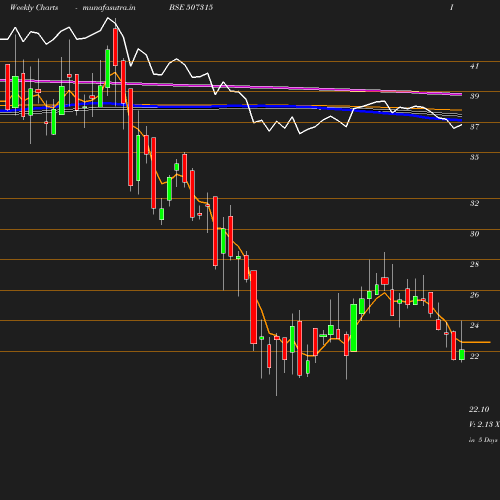Click the price axis label 39

pyautogui.click(x=474, y=96)
